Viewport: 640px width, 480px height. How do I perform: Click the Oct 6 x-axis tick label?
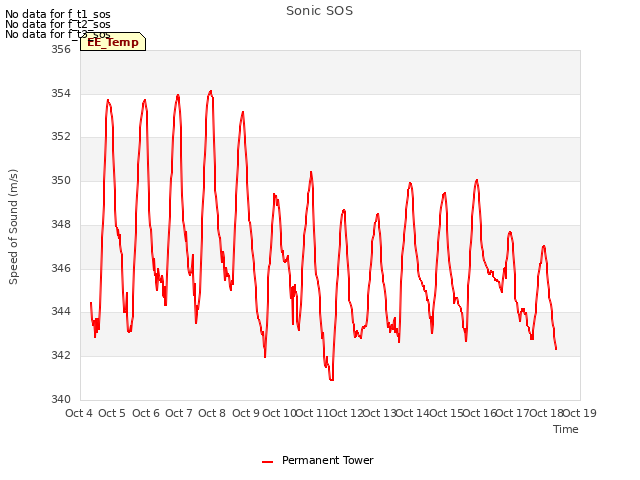click(x=146, y=413)
